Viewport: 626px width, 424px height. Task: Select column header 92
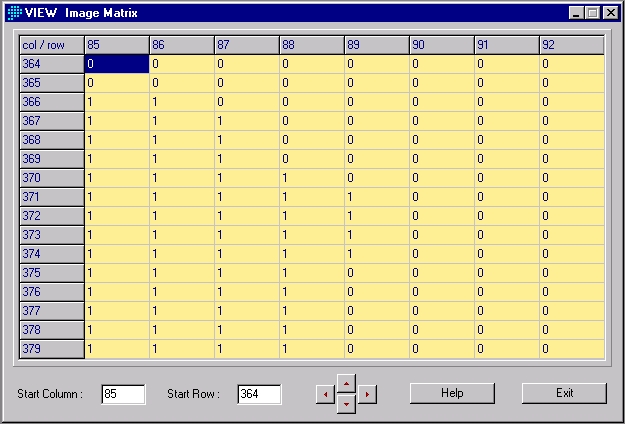571,45
